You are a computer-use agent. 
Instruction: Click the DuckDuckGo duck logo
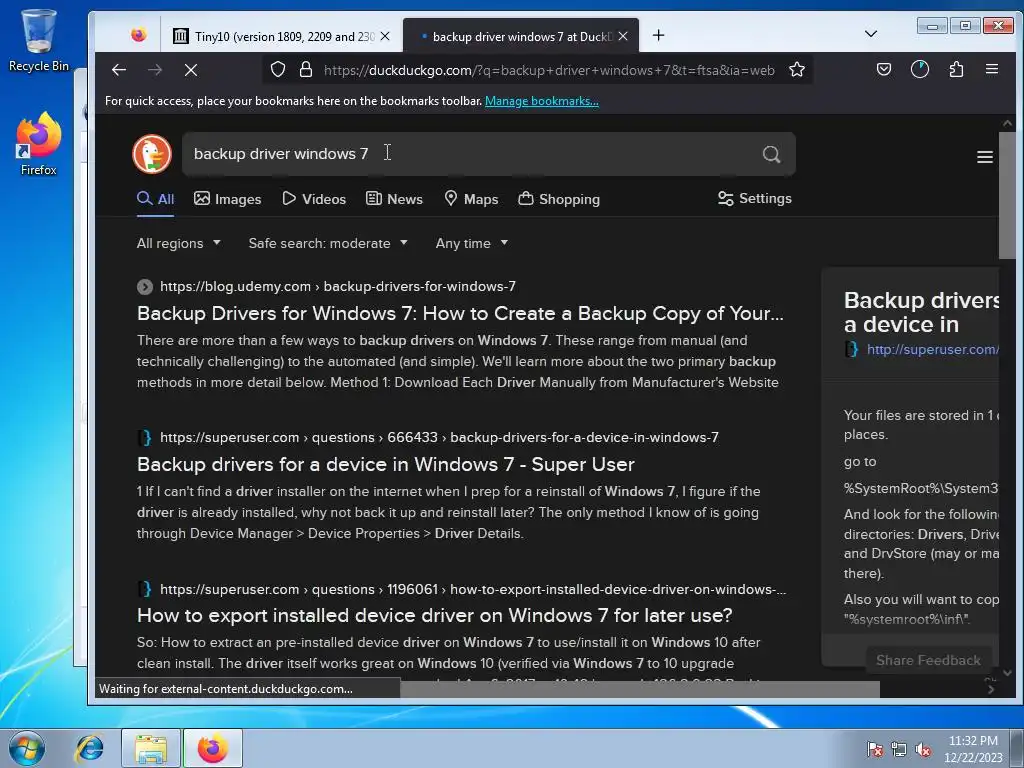coord(152,154)
